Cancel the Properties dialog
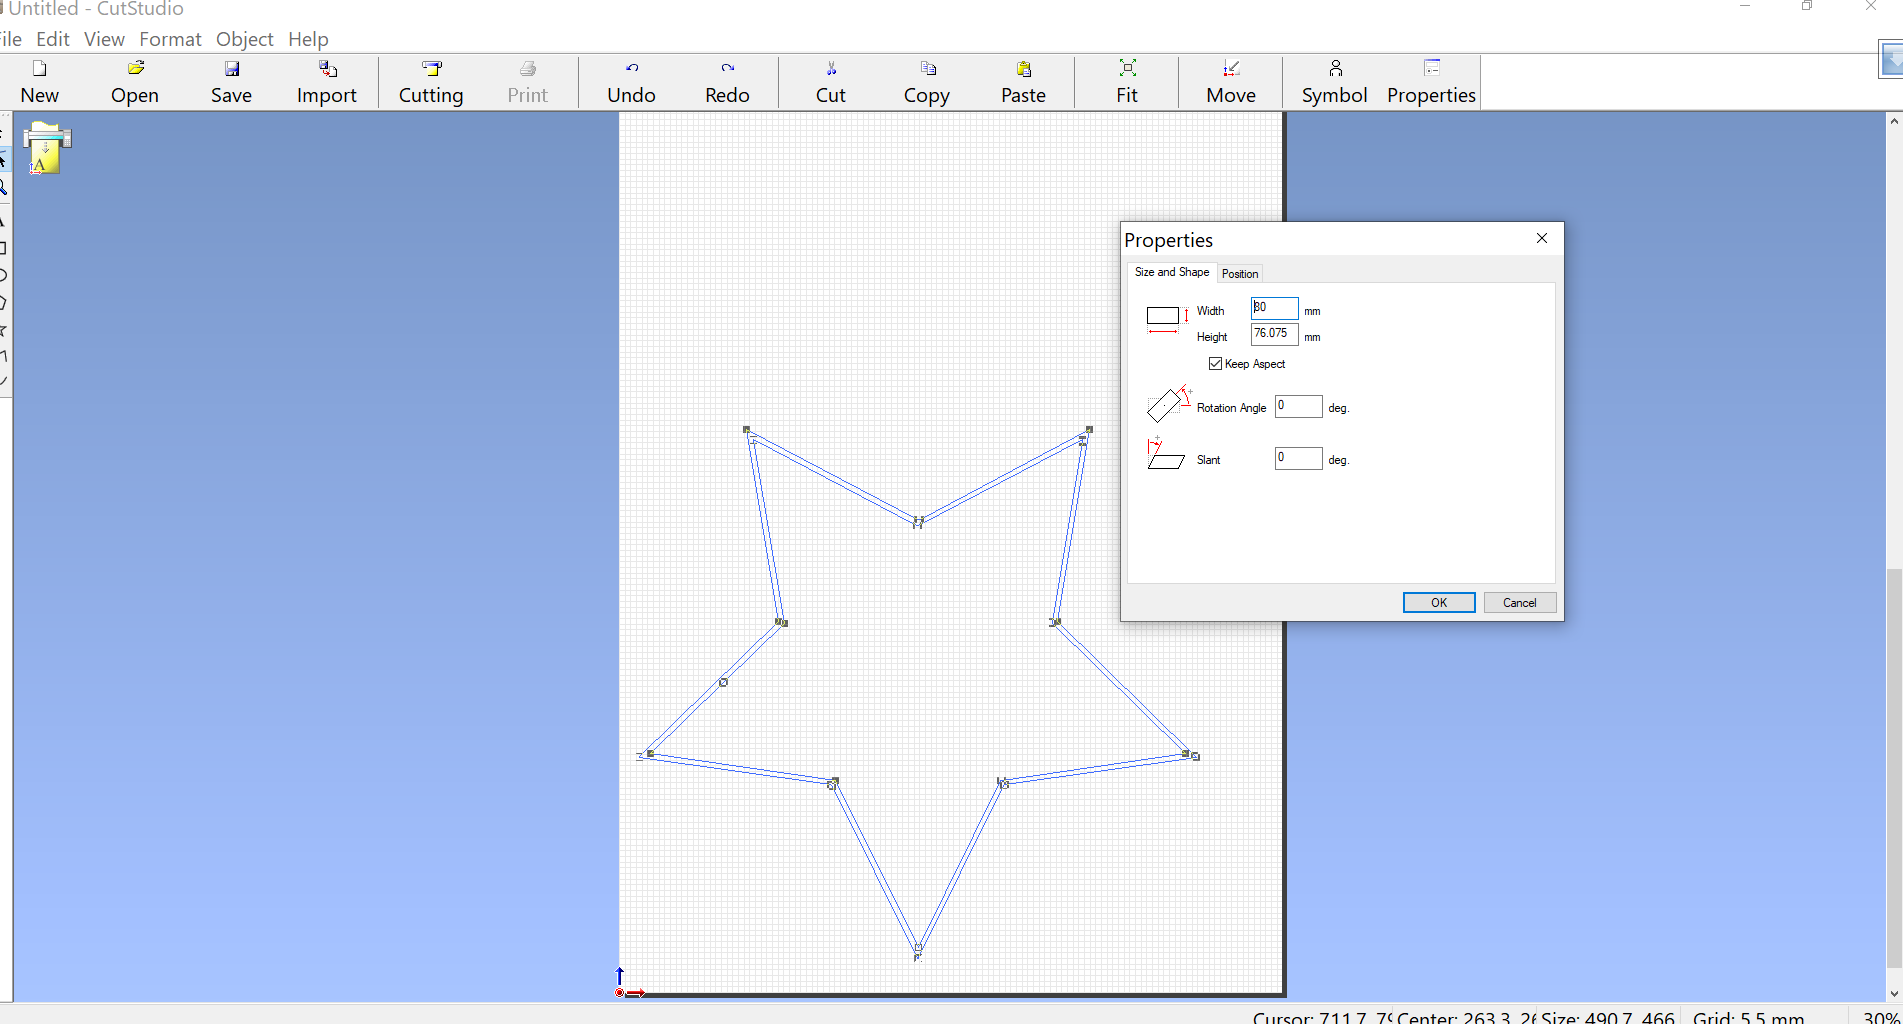This screenshot has width=1903, height=1024. click(1520, 603)
